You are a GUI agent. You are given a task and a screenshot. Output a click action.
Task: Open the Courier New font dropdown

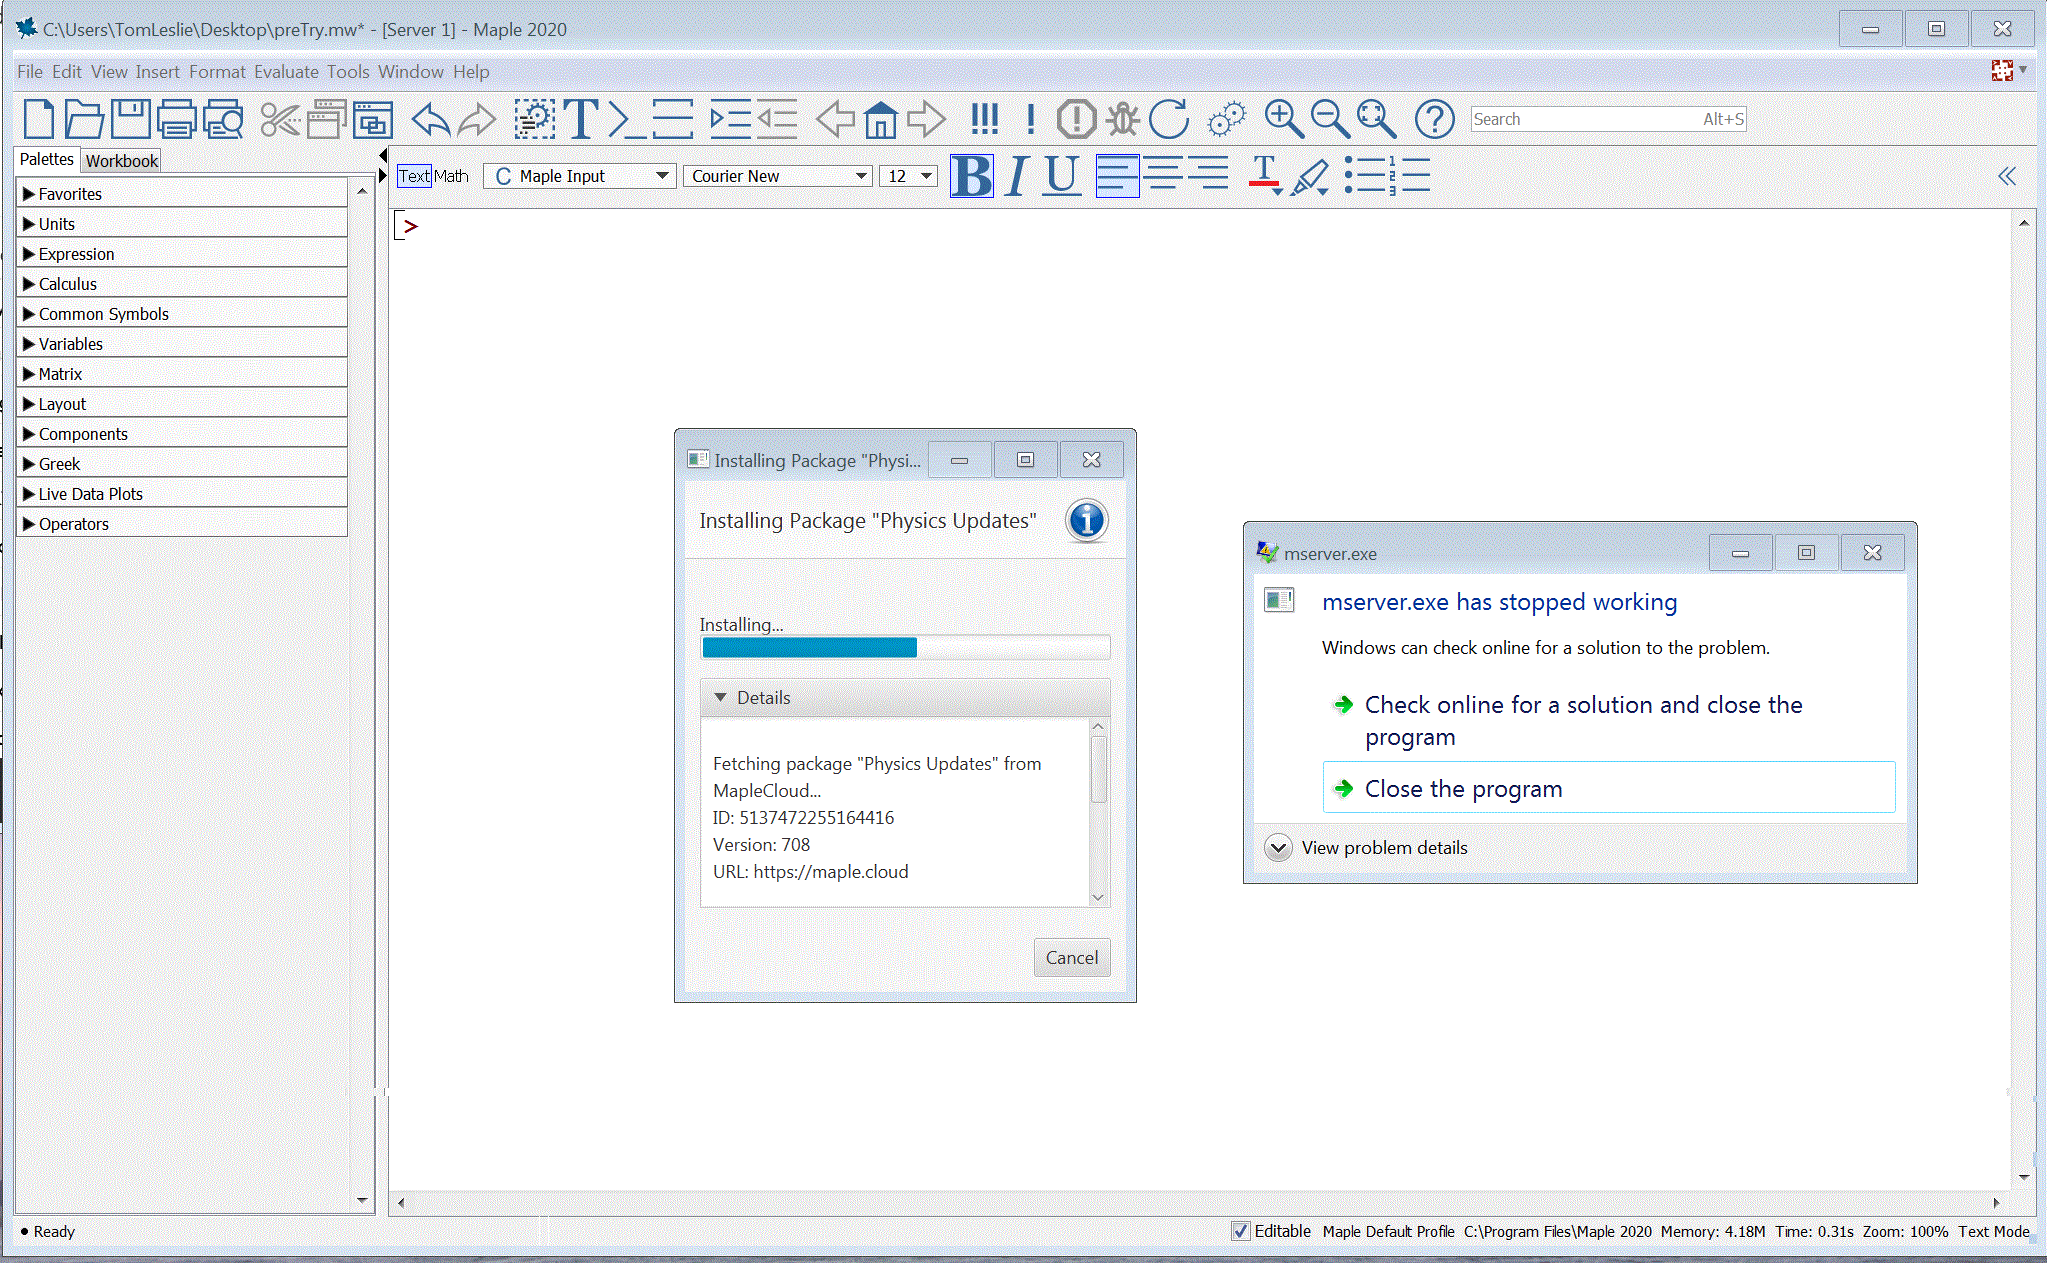pos(778,176)
